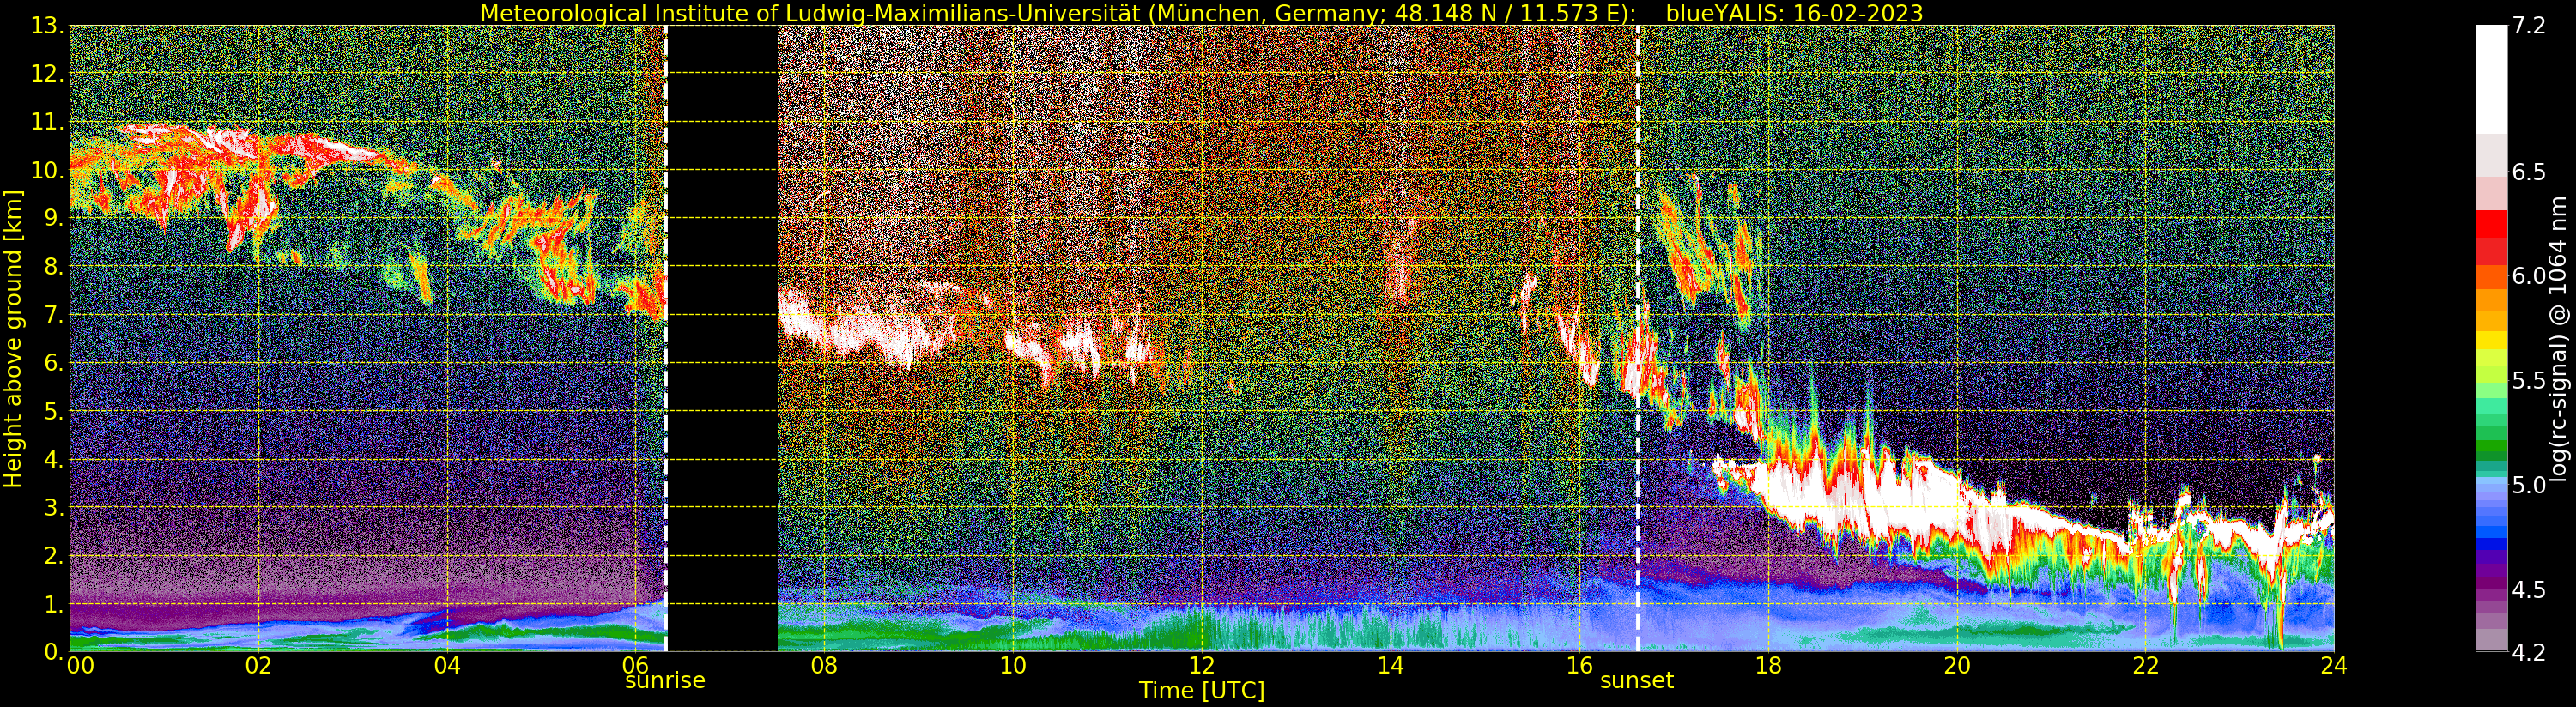2576x707 pixels.
Task: Click the 'Time [UTC]' axis label
Action: pos(1202,691)
